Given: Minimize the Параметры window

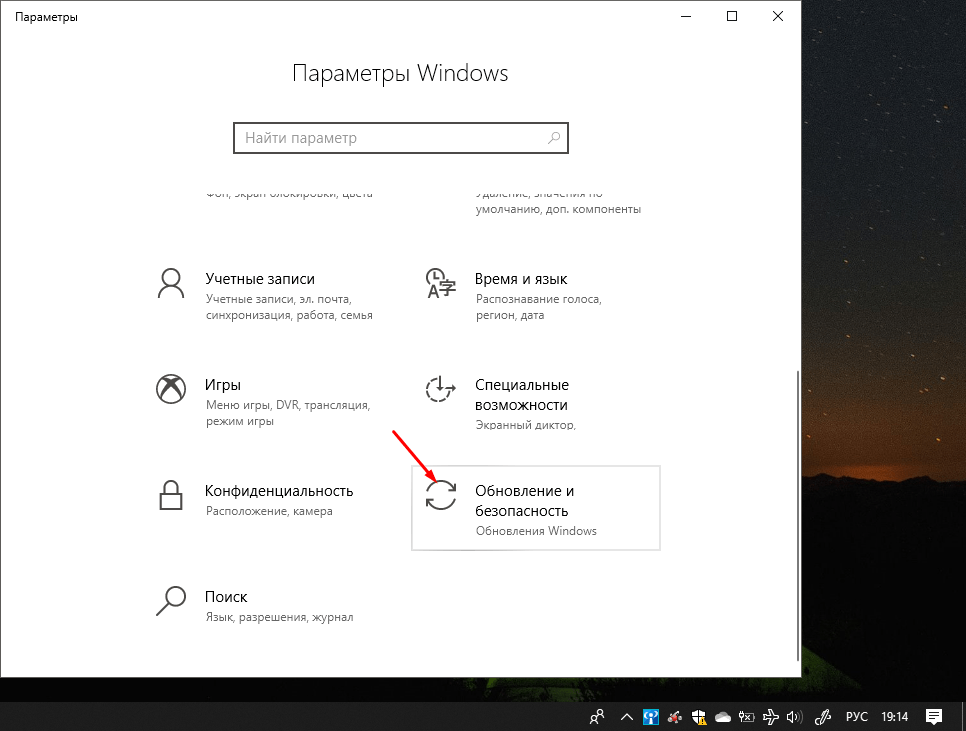Looking at the screenshot, I should 686,17.
